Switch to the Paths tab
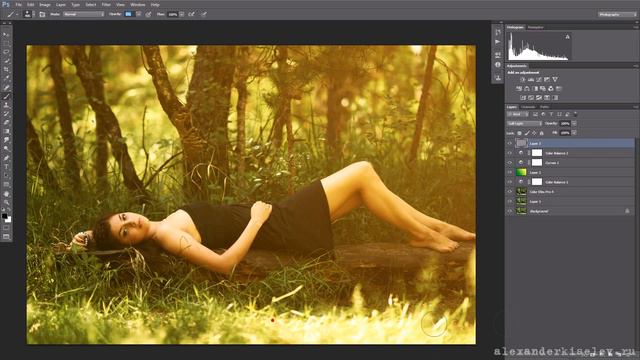The height and width of the screenshot is (360, 640). (544, 107)
